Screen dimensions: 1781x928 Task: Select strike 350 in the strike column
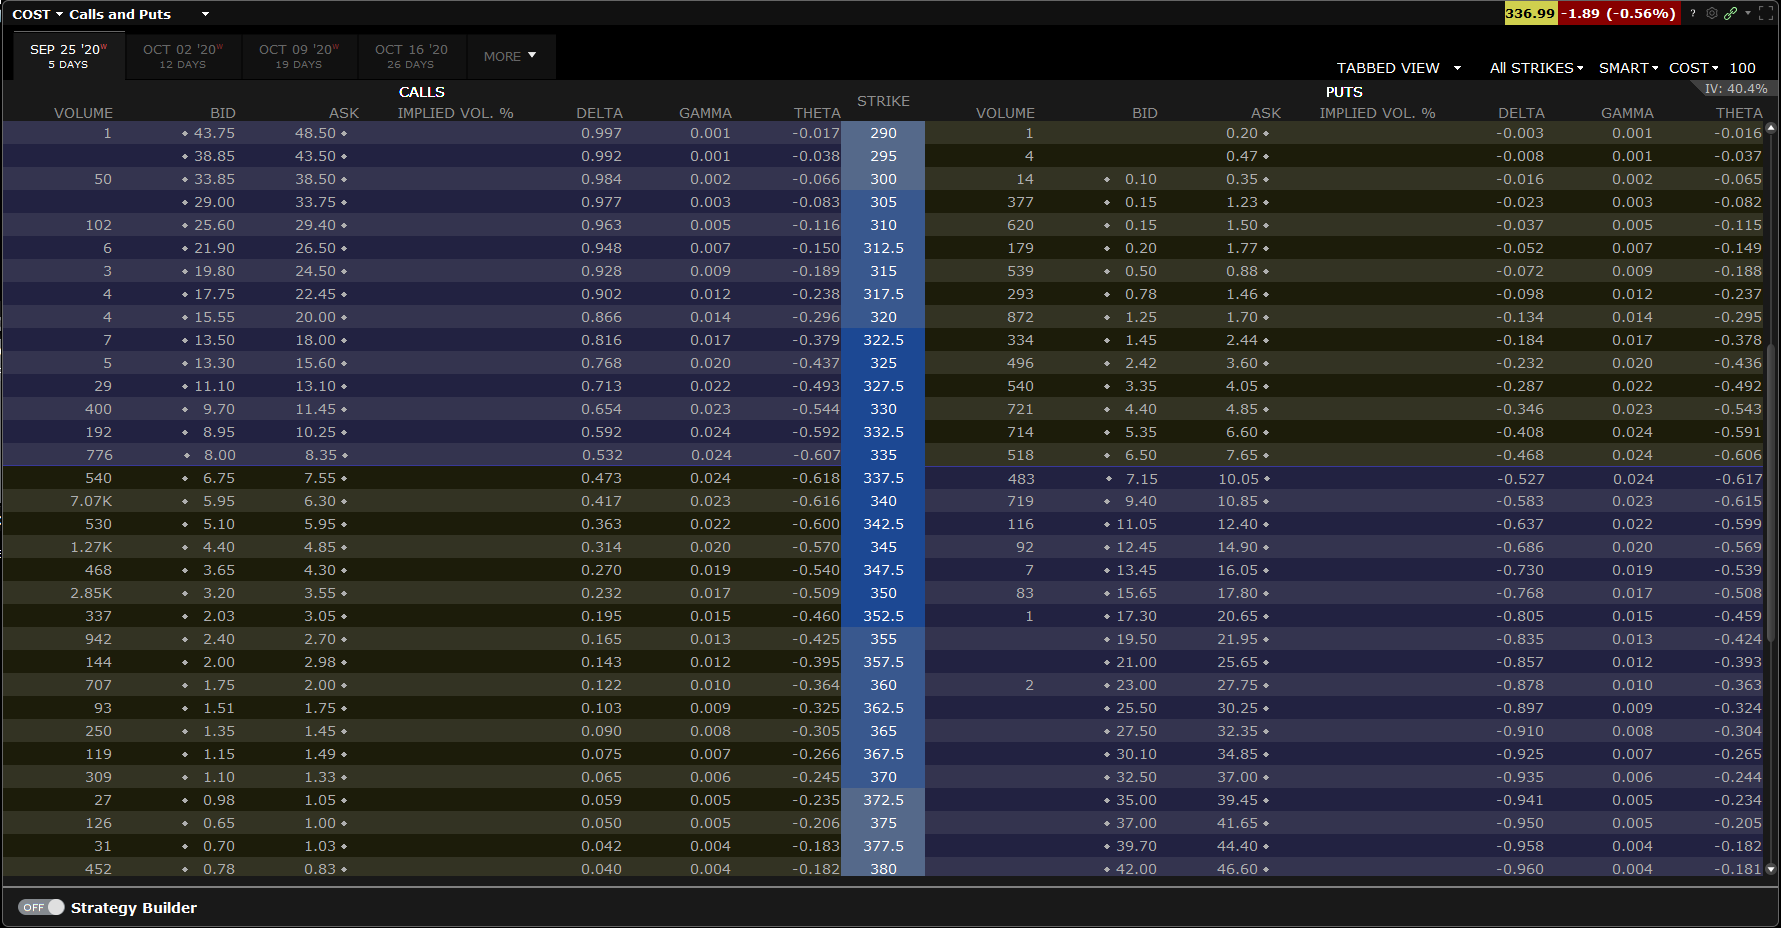pos(883,593)
